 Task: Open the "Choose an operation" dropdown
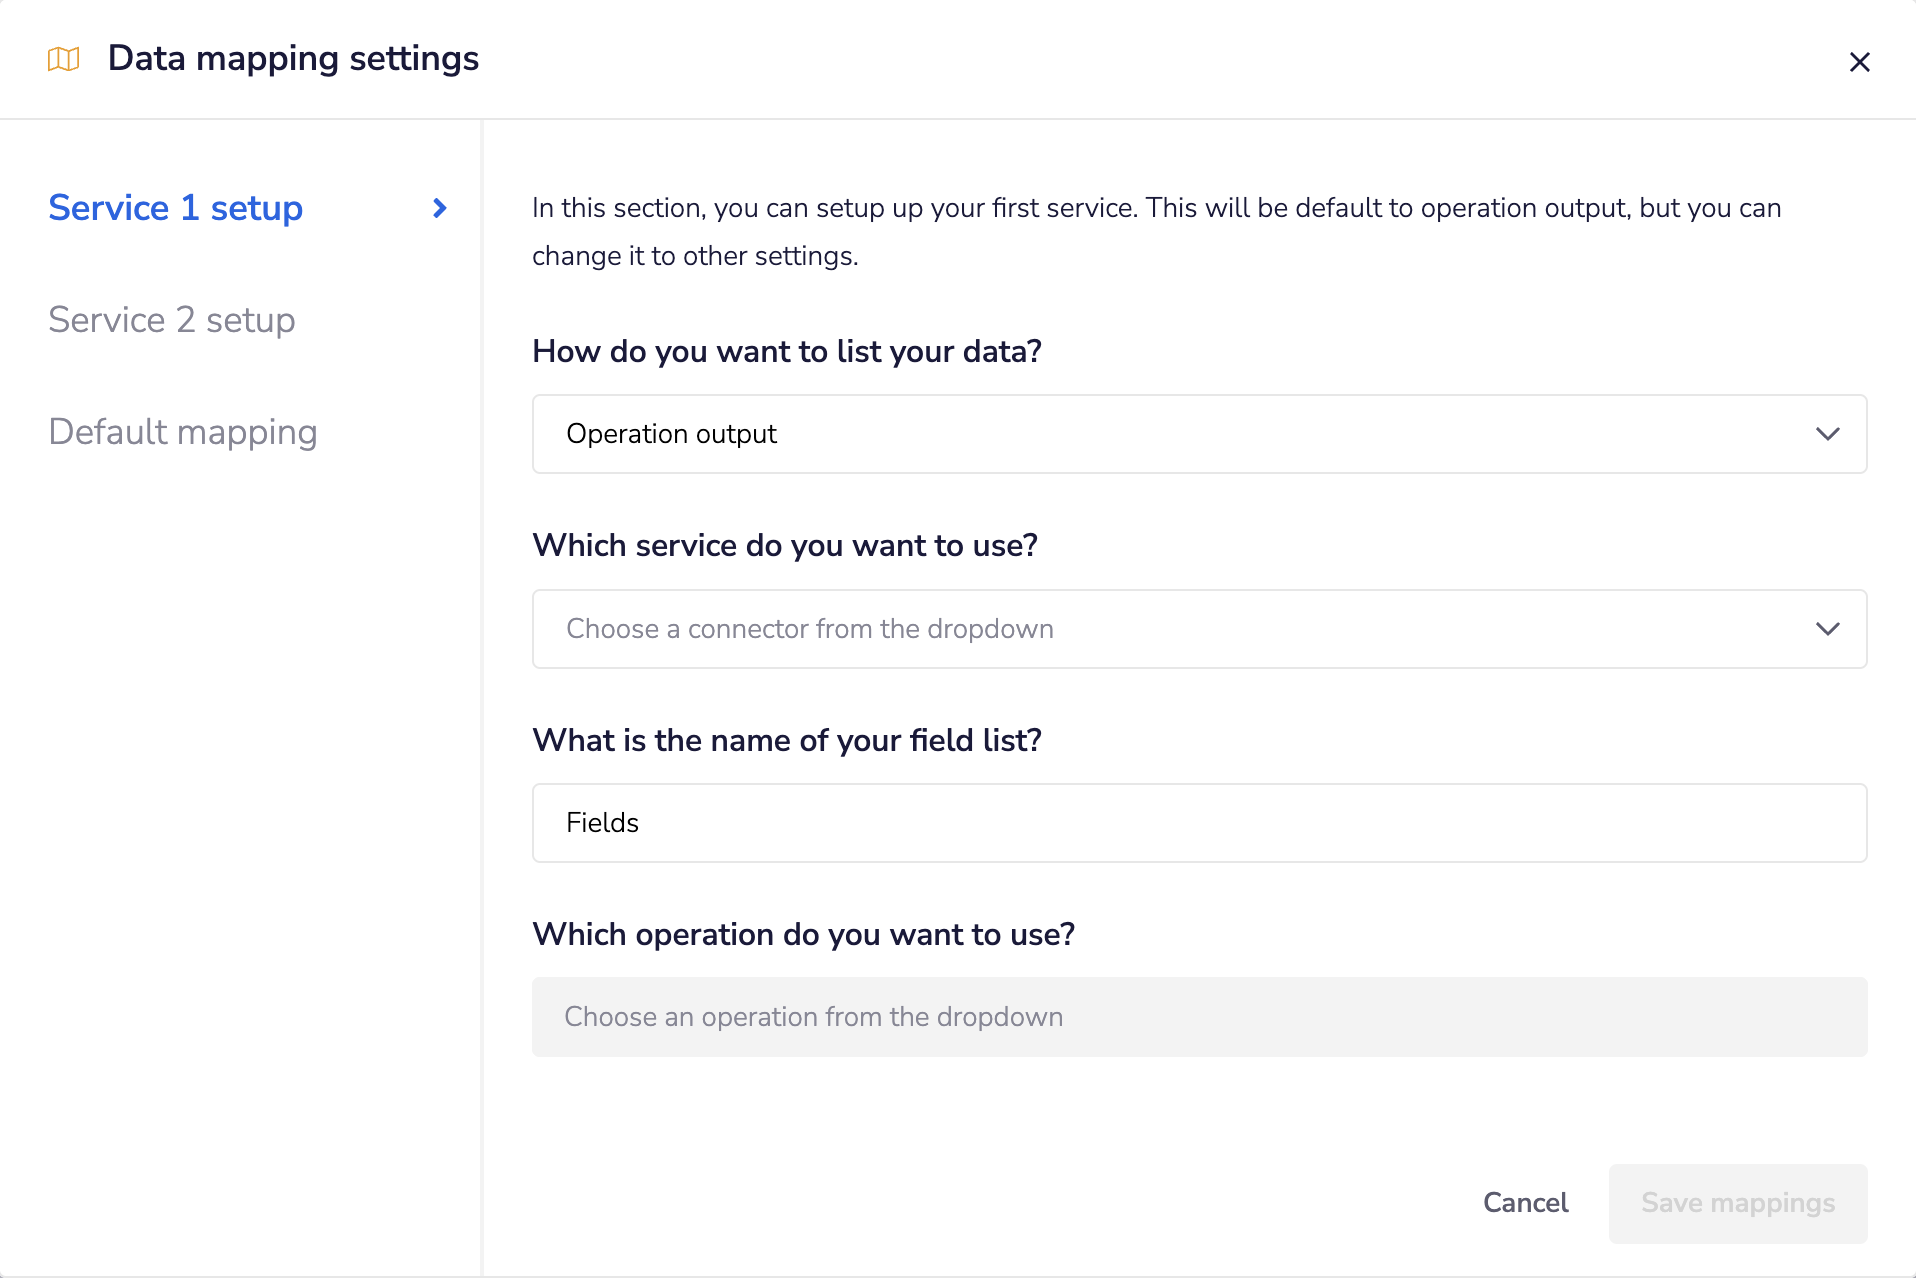pyautogui.click(x=1198, y=1017)
